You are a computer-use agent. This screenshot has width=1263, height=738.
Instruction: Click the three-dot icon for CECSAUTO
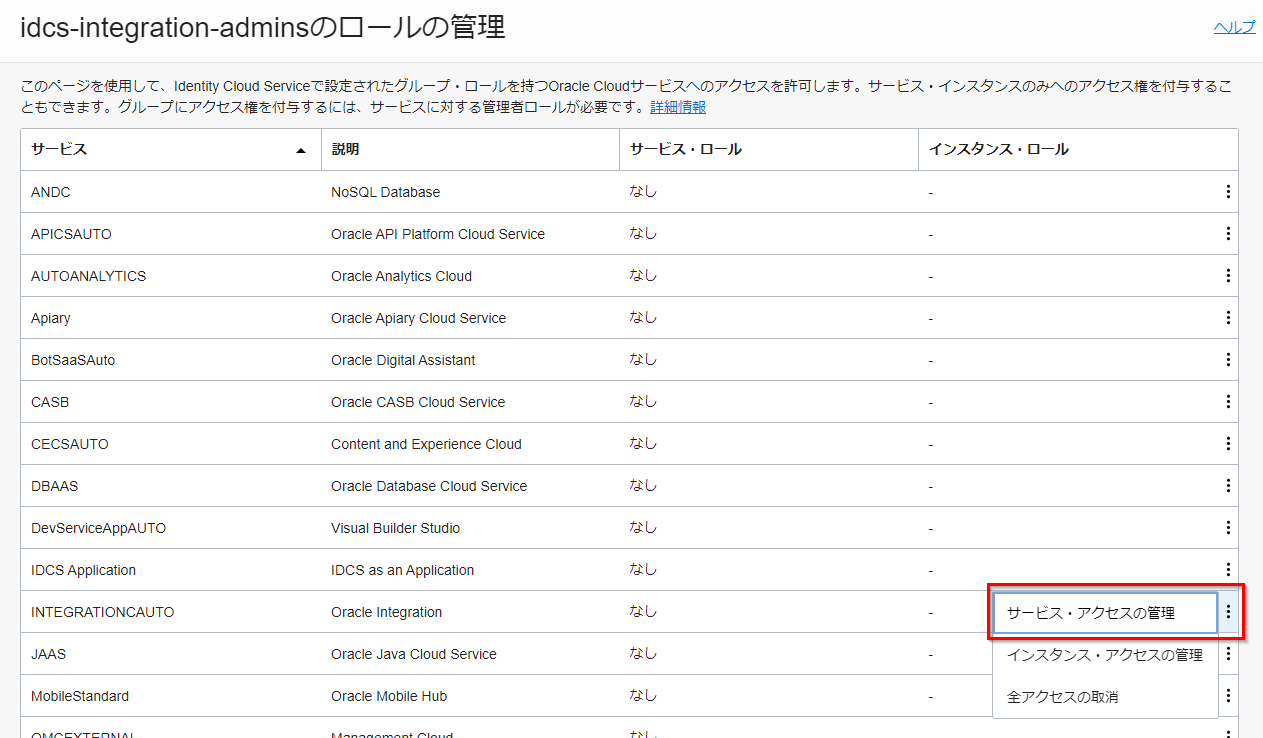[x=1228, y=444]
